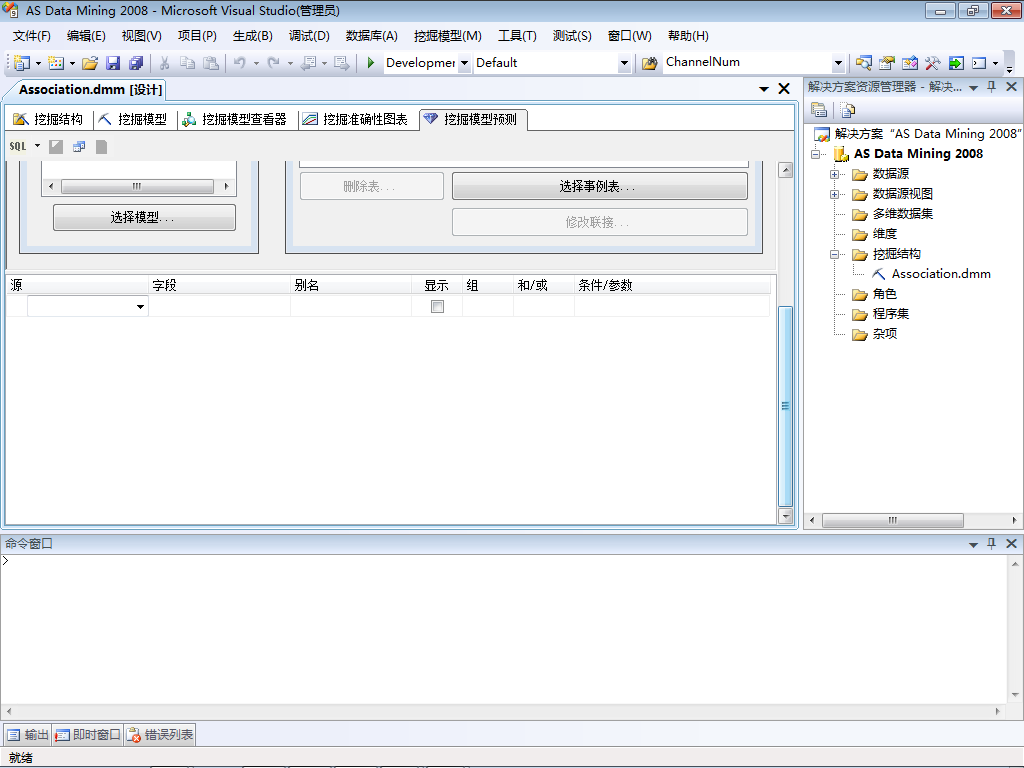Select the 多维数据集 folder in tree
This screenshot has height=768, width=1024.
[902, 214]
